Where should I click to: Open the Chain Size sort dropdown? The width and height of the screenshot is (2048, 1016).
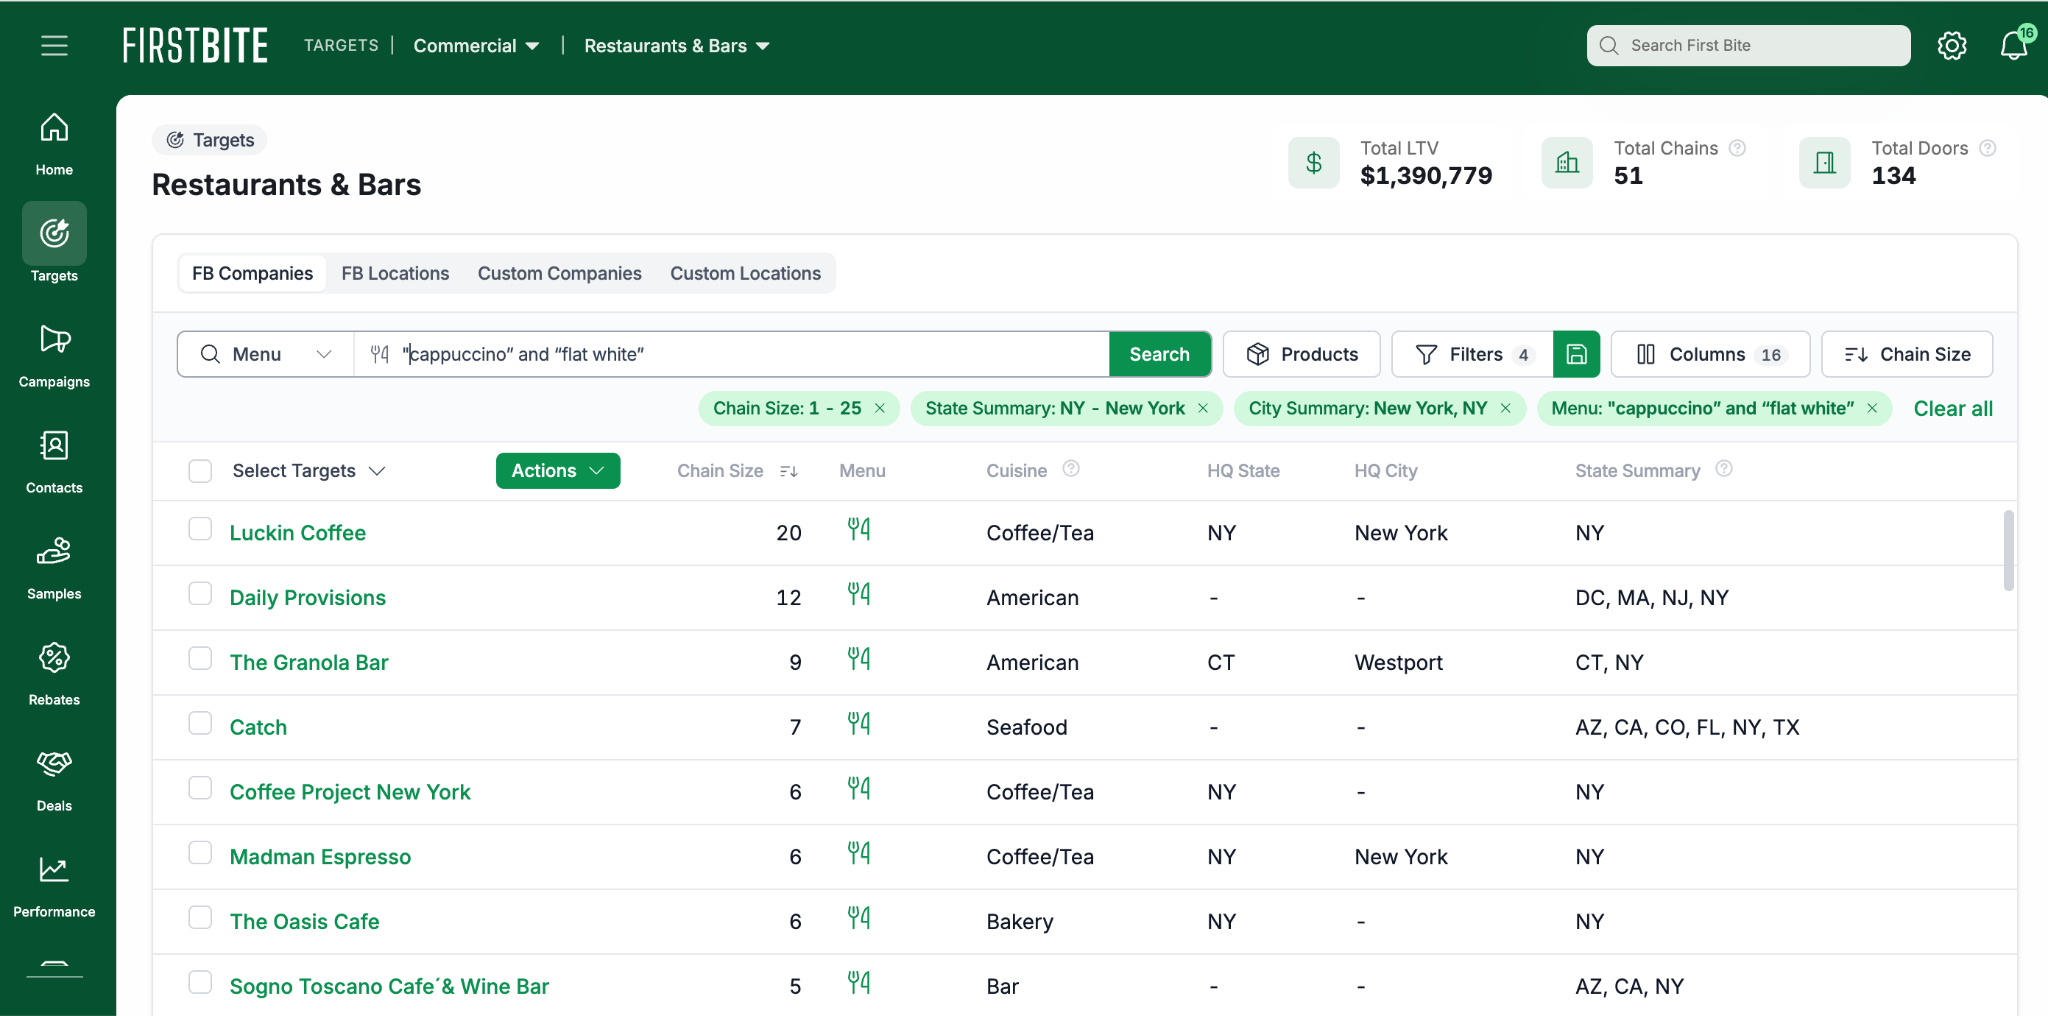[1907, 354]
